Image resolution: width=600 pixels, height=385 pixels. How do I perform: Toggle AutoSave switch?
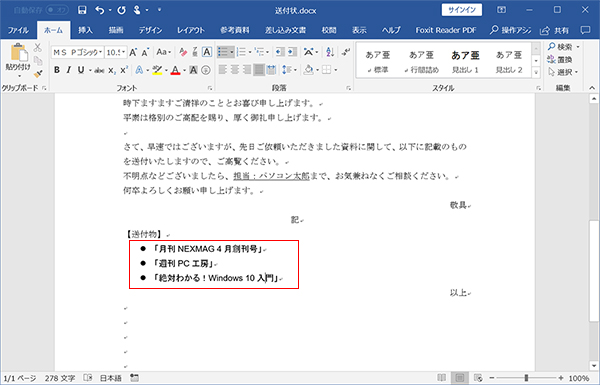tap(57, 10)
